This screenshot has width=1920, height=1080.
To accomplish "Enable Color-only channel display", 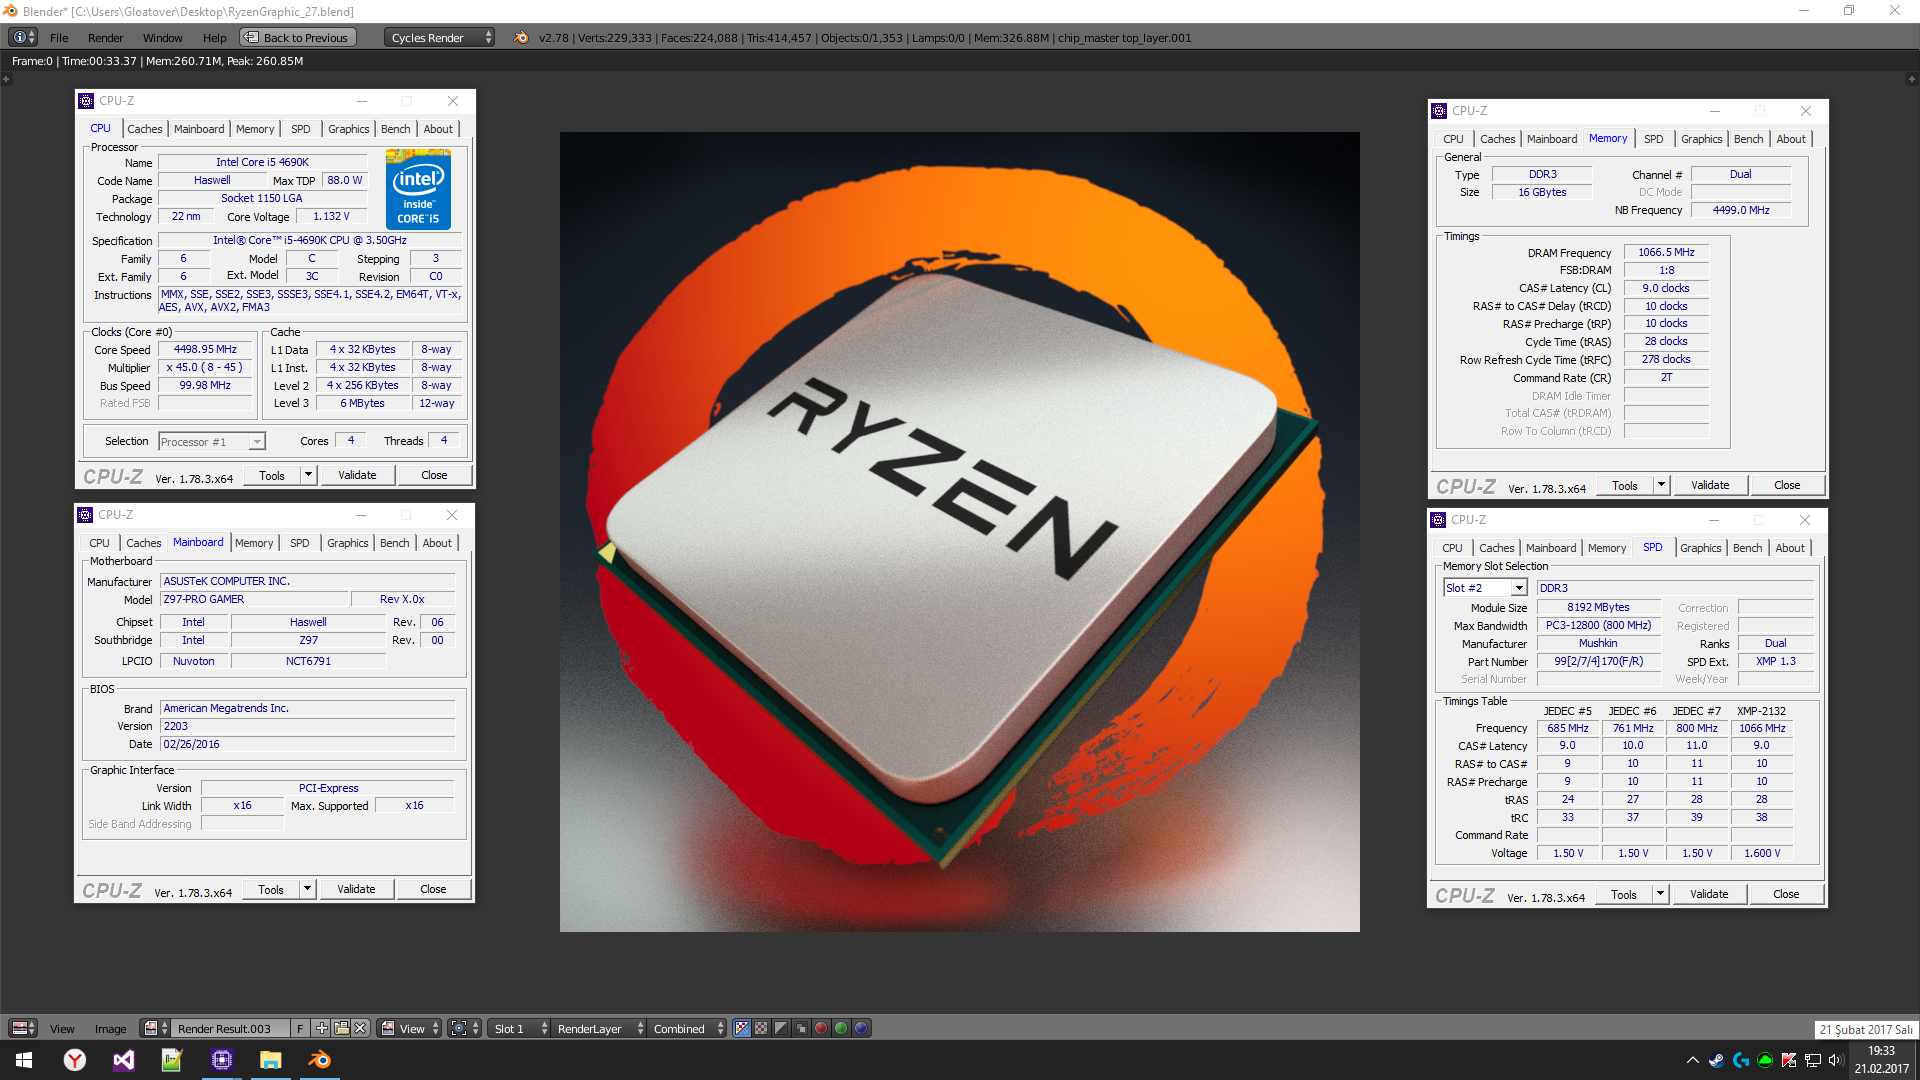I will click(761, 1028).
